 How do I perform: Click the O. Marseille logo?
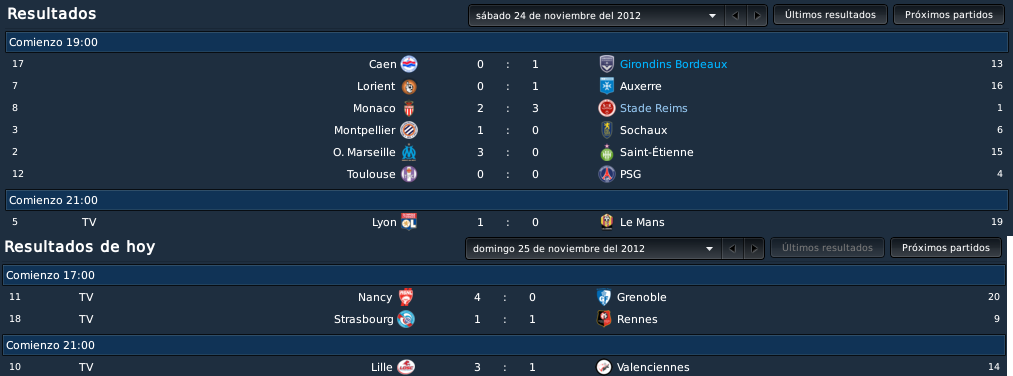tap(409, 152)
